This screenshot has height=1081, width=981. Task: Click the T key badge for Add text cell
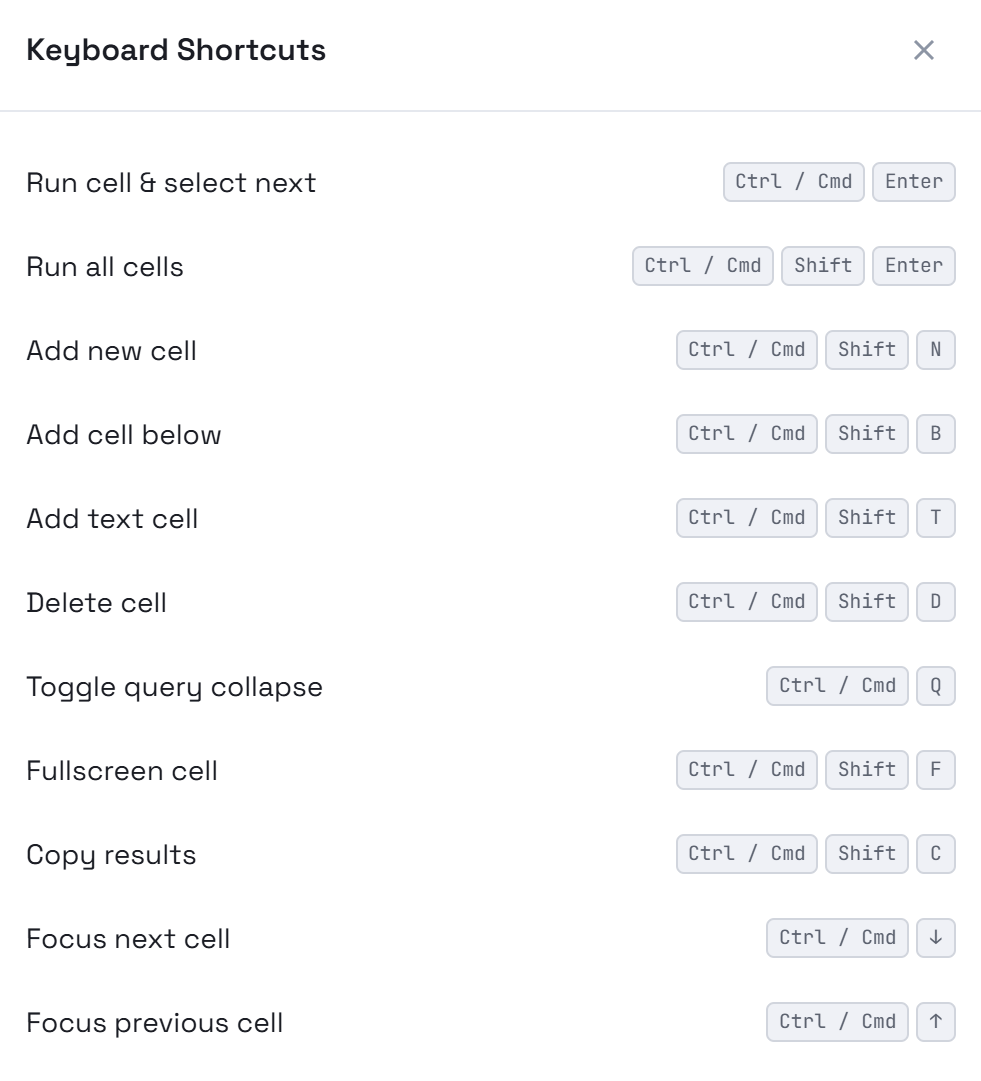coord(936,518)
